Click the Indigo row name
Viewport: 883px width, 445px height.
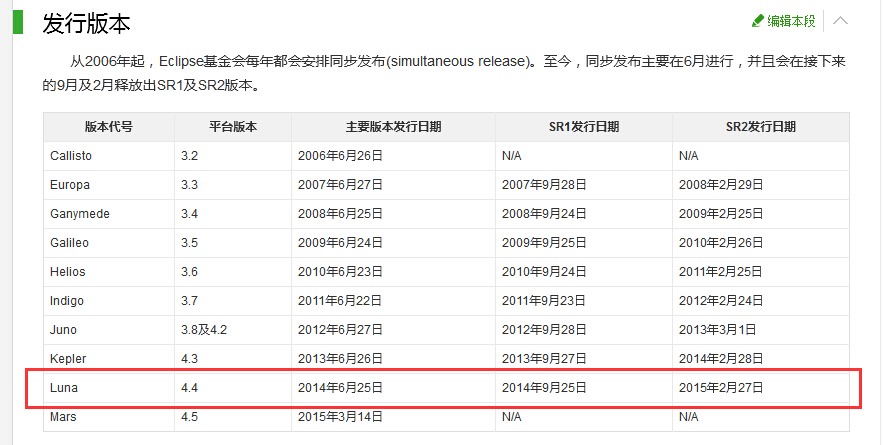(67, 301)
